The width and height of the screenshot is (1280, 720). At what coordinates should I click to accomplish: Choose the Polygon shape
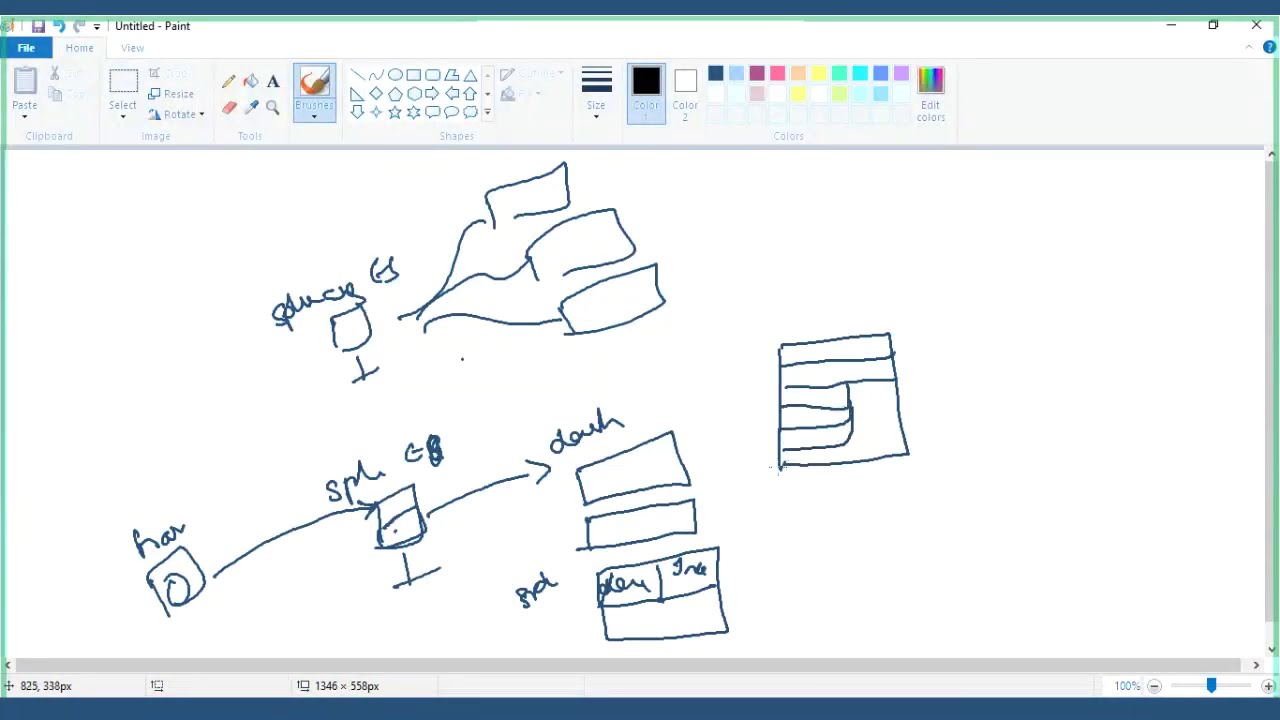pos(451,75)
